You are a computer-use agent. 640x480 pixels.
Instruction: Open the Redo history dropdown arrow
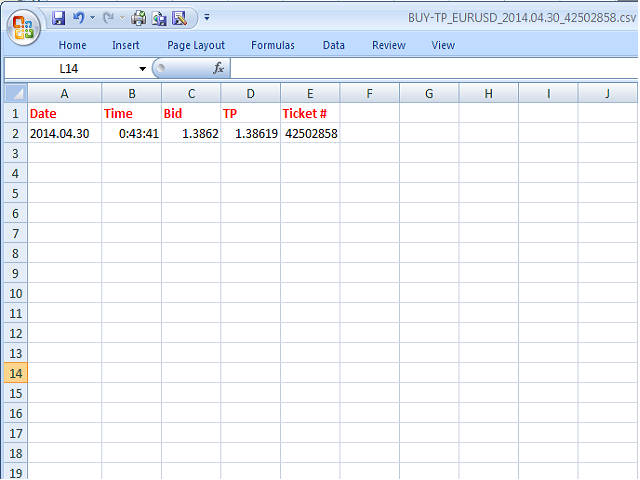122,18
